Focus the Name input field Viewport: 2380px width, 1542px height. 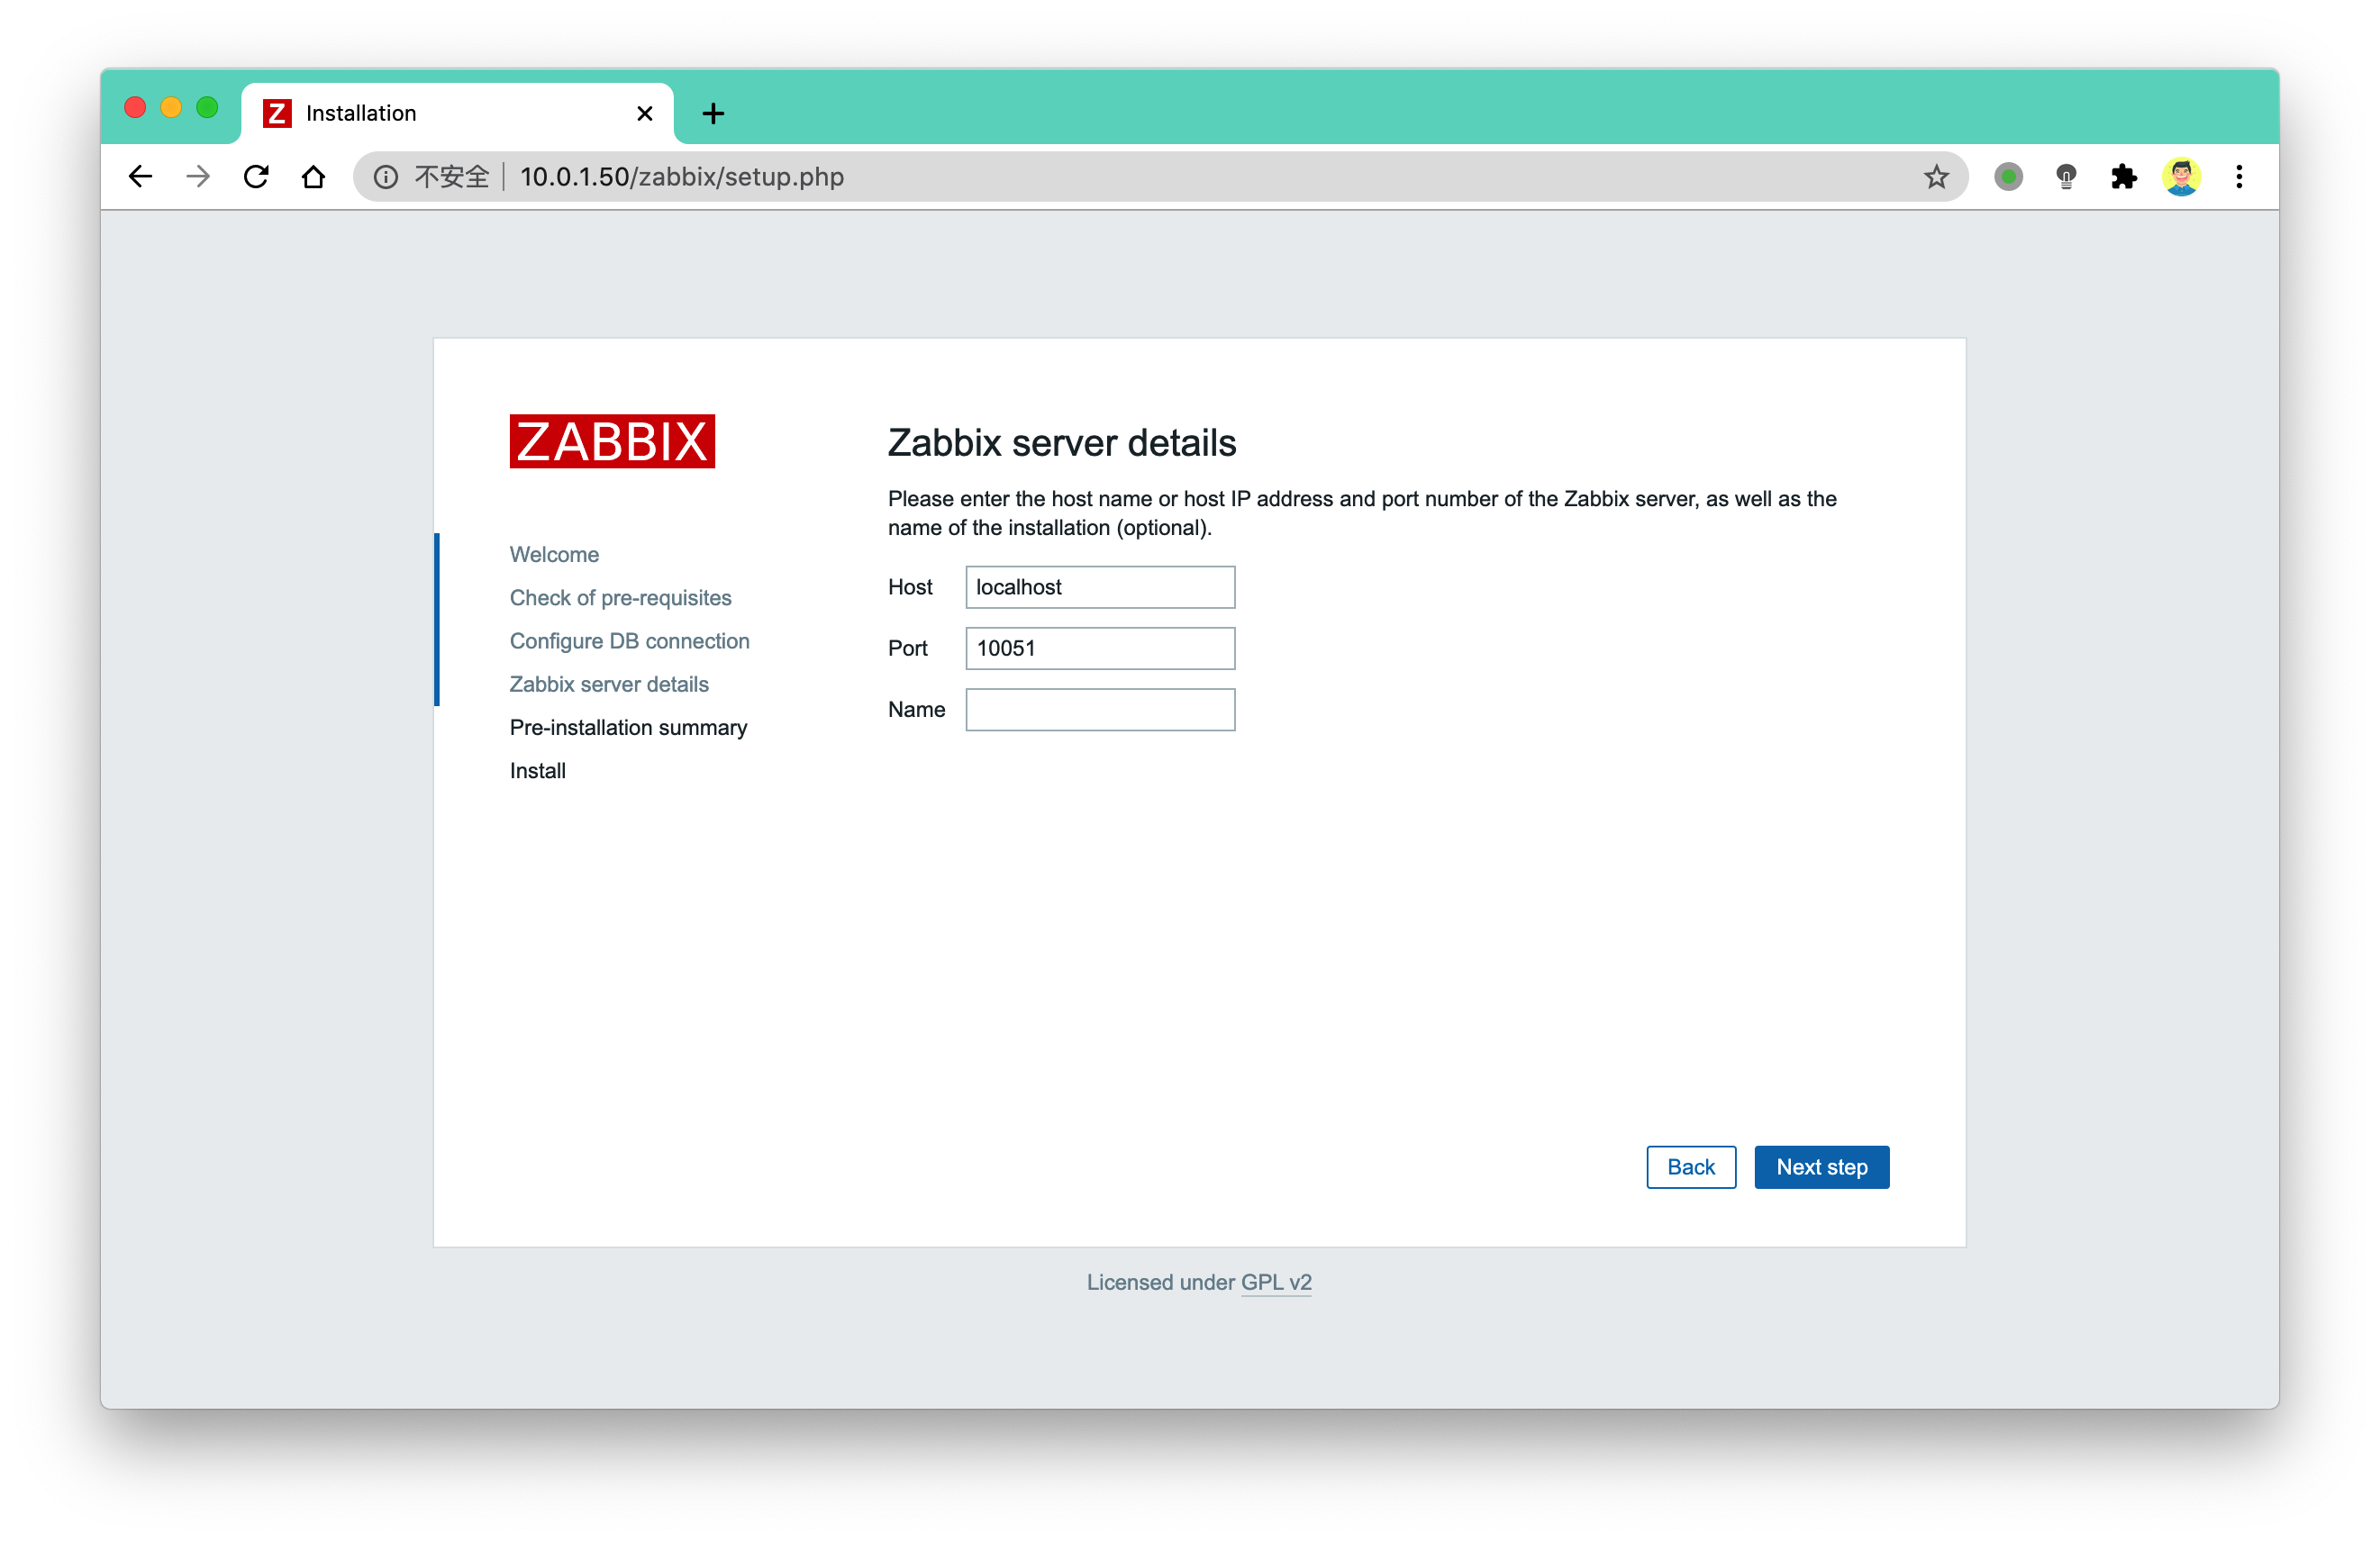pos(1100,709)
